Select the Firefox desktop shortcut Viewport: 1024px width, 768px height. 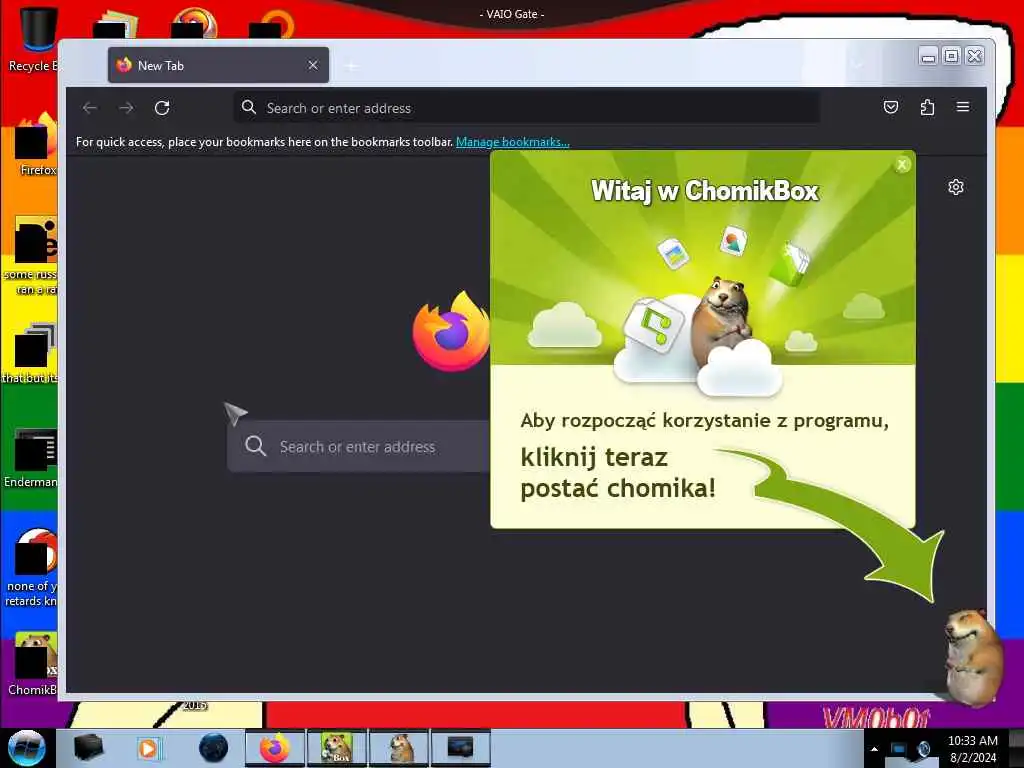(36, 144)
